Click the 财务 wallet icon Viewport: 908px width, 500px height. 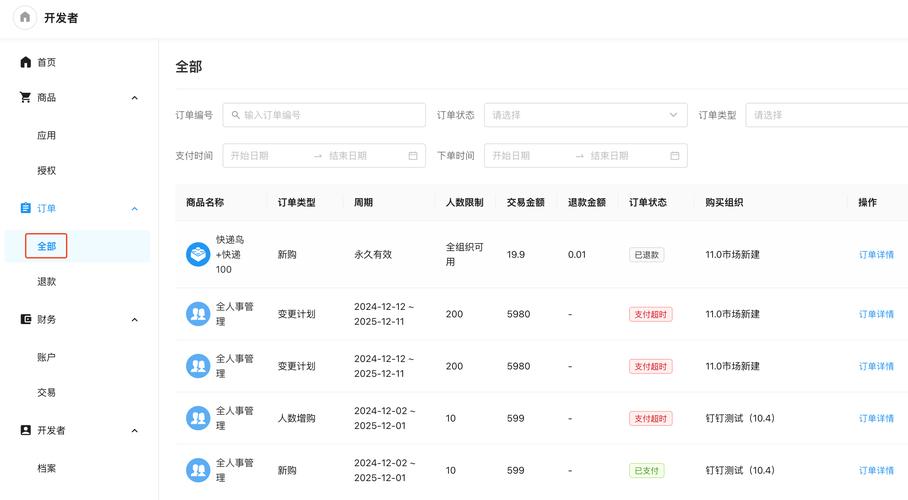25,319
